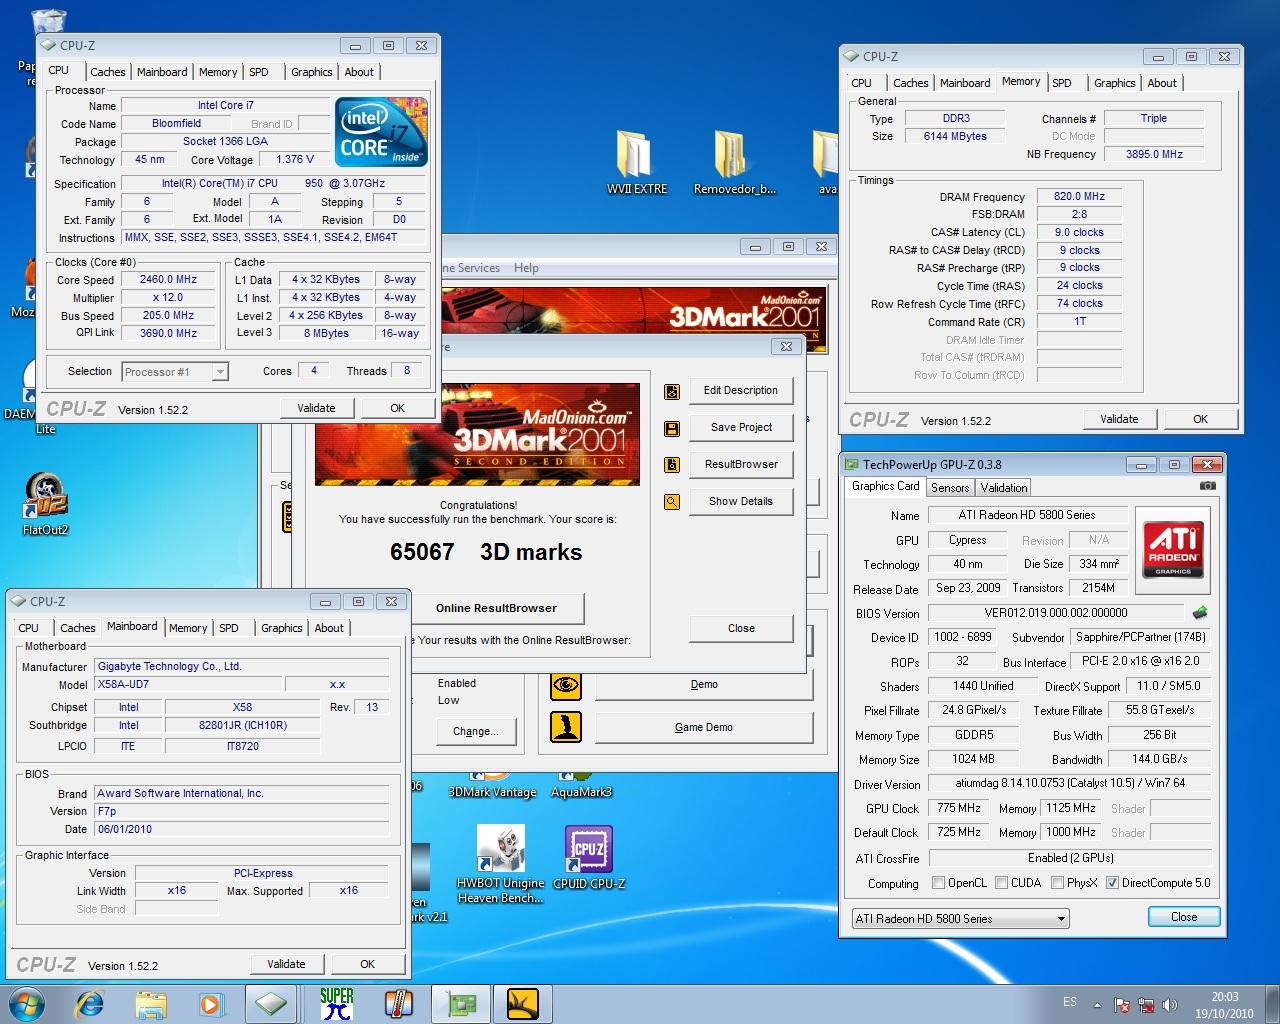Click the GPU Clock 775 MHz field

(959, 808)
